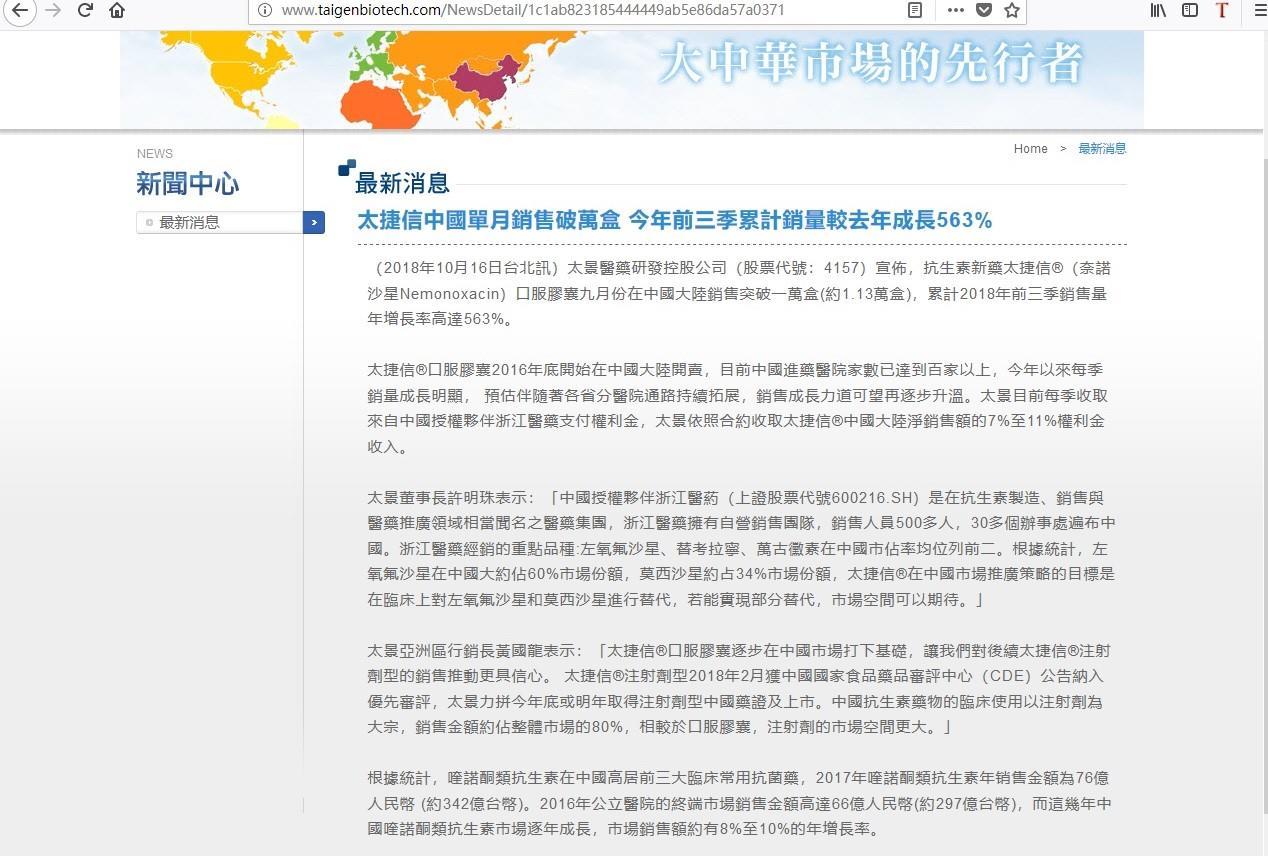Viewport: 1268px width, 856px height.
Task: Open the Firefox hamburger menu
Action: (1258, 10)
